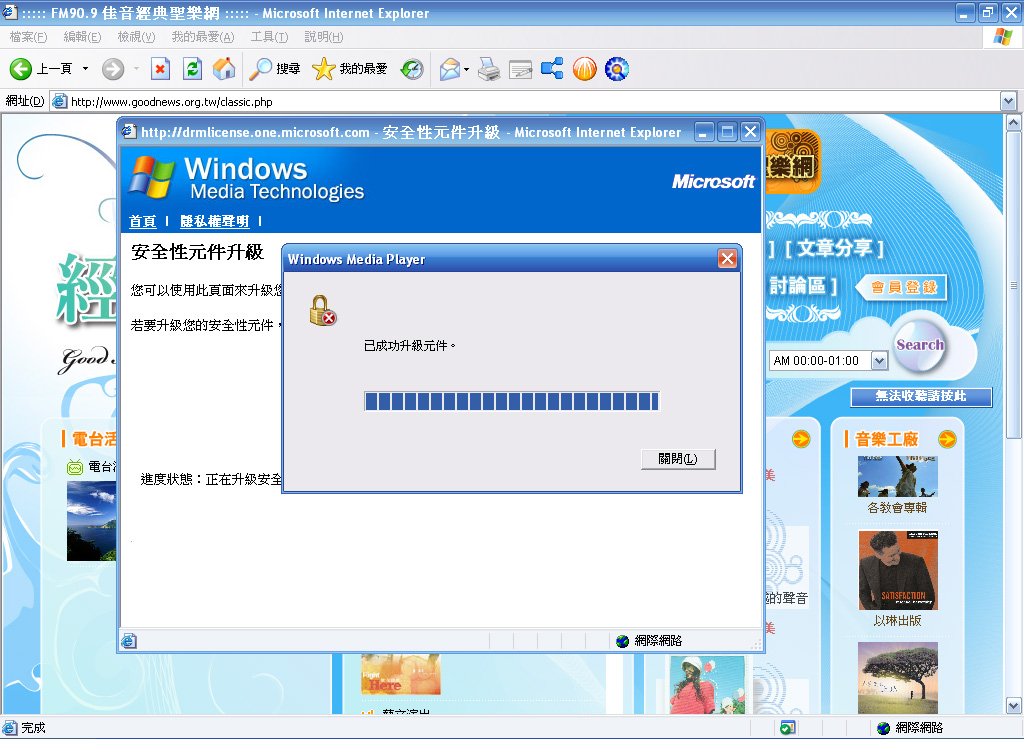Open the 編輯(E) menu
The width and height of the screenshot is (1024, 739).
coord(82,37)
